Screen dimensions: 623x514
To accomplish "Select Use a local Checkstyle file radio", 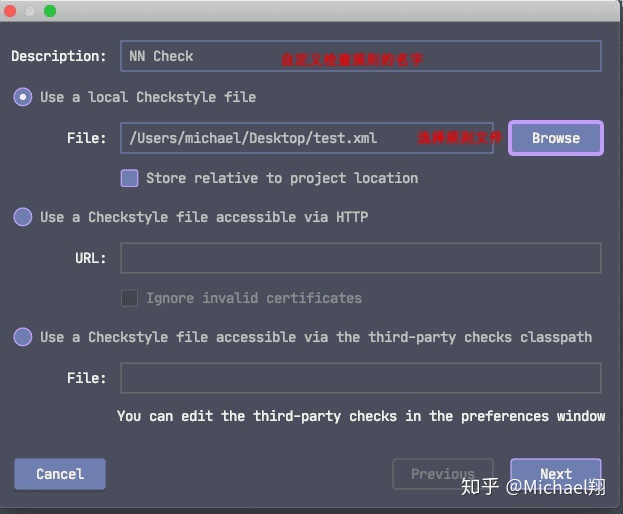I will click(23, 97).
